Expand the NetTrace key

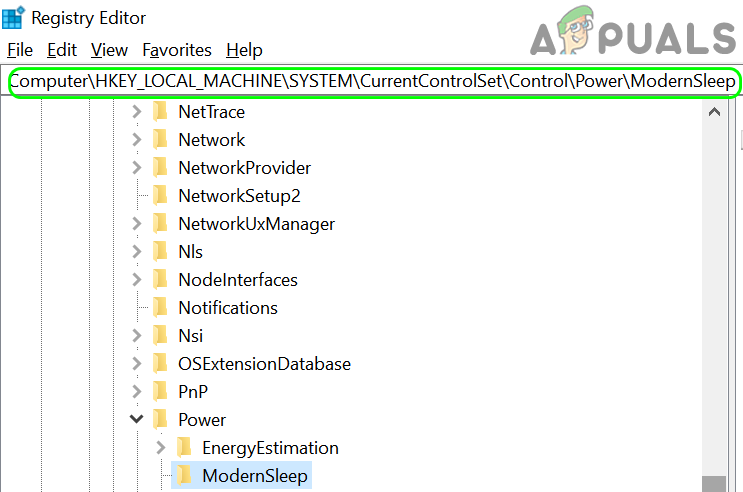click(x=137, y=112)
